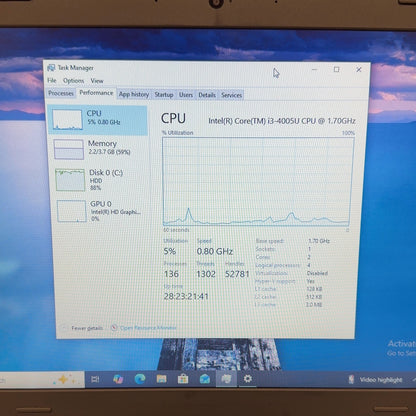This screenshot has width=416, height=416.
Task: Open the Options menu
Action: tap(73, 81)
